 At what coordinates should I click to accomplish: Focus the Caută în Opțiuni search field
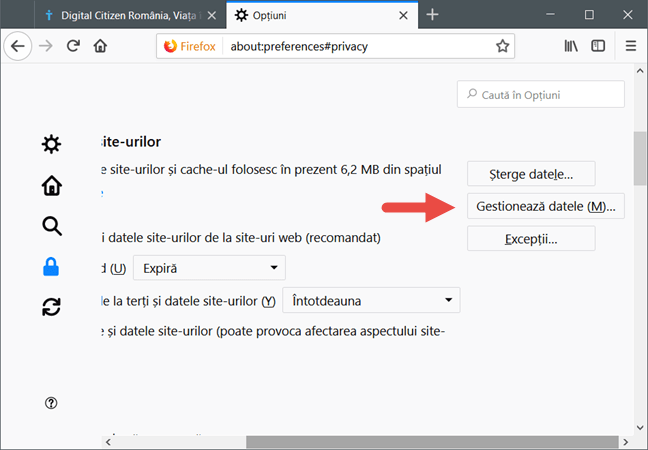541,94
